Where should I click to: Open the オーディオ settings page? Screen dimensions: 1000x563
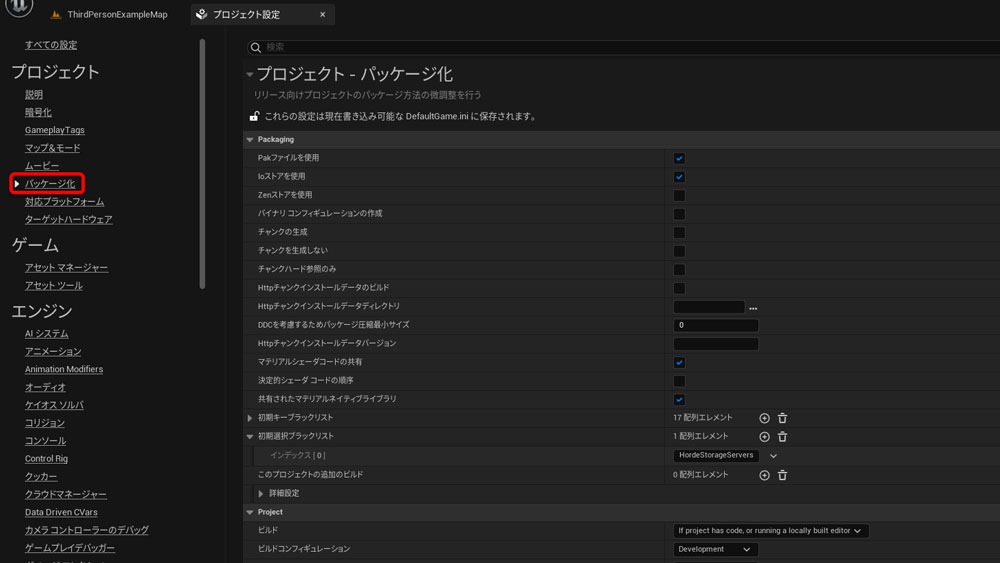[x=45, y=387]
